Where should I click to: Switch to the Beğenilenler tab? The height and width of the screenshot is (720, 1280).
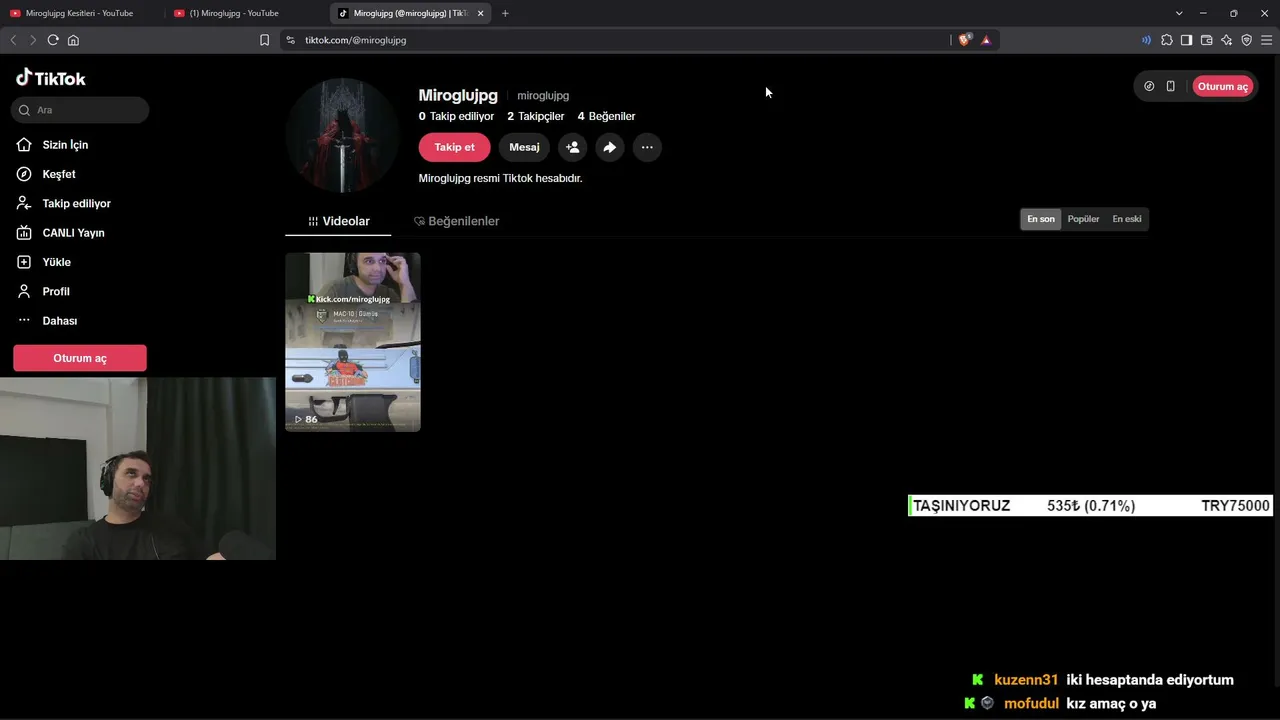click(x=456, y=221)
